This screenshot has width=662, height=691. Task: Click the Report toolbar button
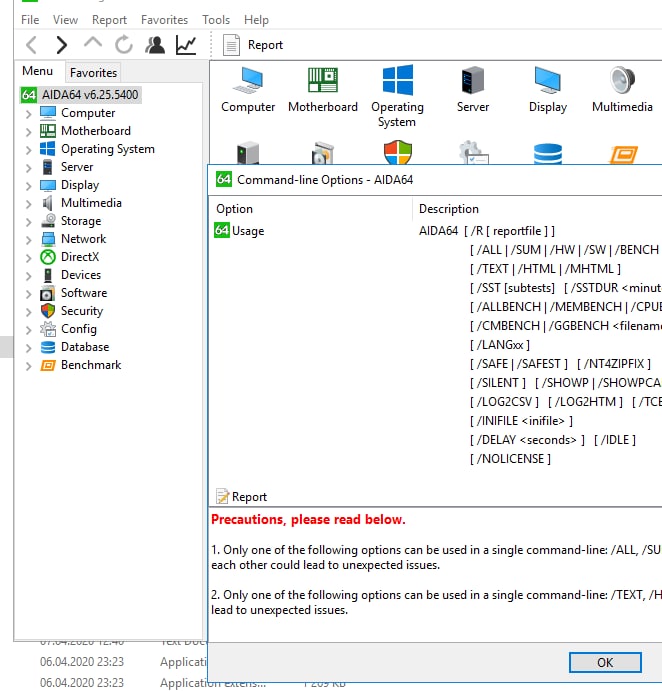pos(253,45)
